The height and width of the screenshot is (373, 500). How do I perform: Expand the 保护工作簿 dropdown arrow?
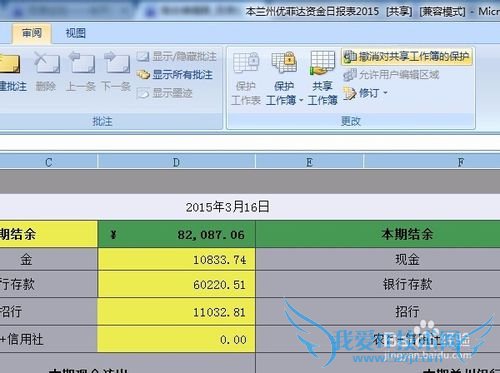pyautogui.click(x=301, y=100)
